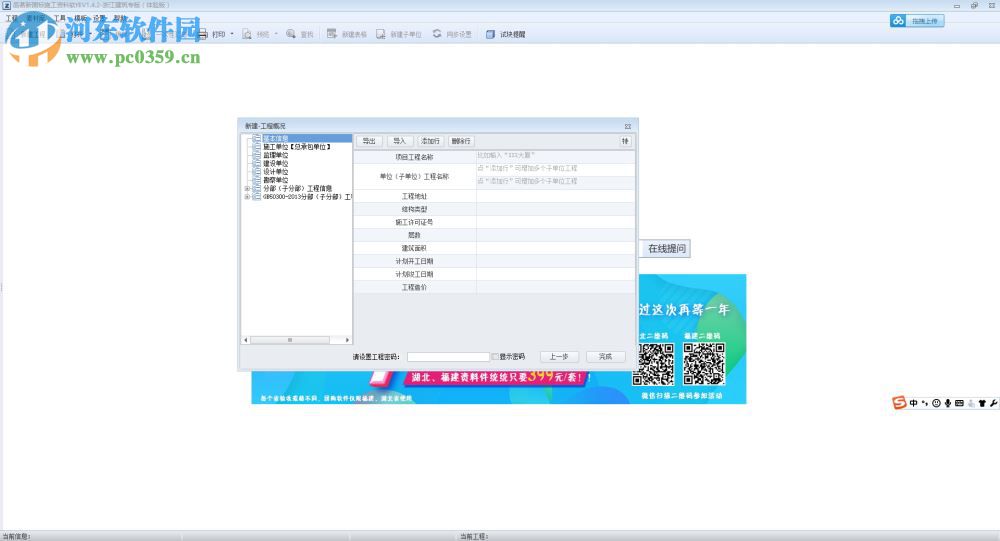1000x541 pixels.
Task: Click the Sogou skin (shirt) icon
Action: pos(982,403)
